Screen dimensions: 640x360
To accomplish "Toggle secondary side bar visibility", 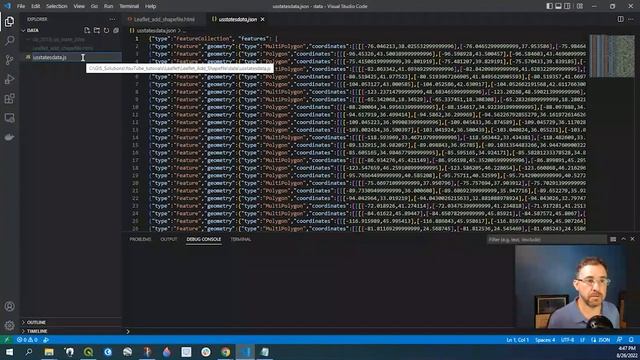I will (567, 6).
